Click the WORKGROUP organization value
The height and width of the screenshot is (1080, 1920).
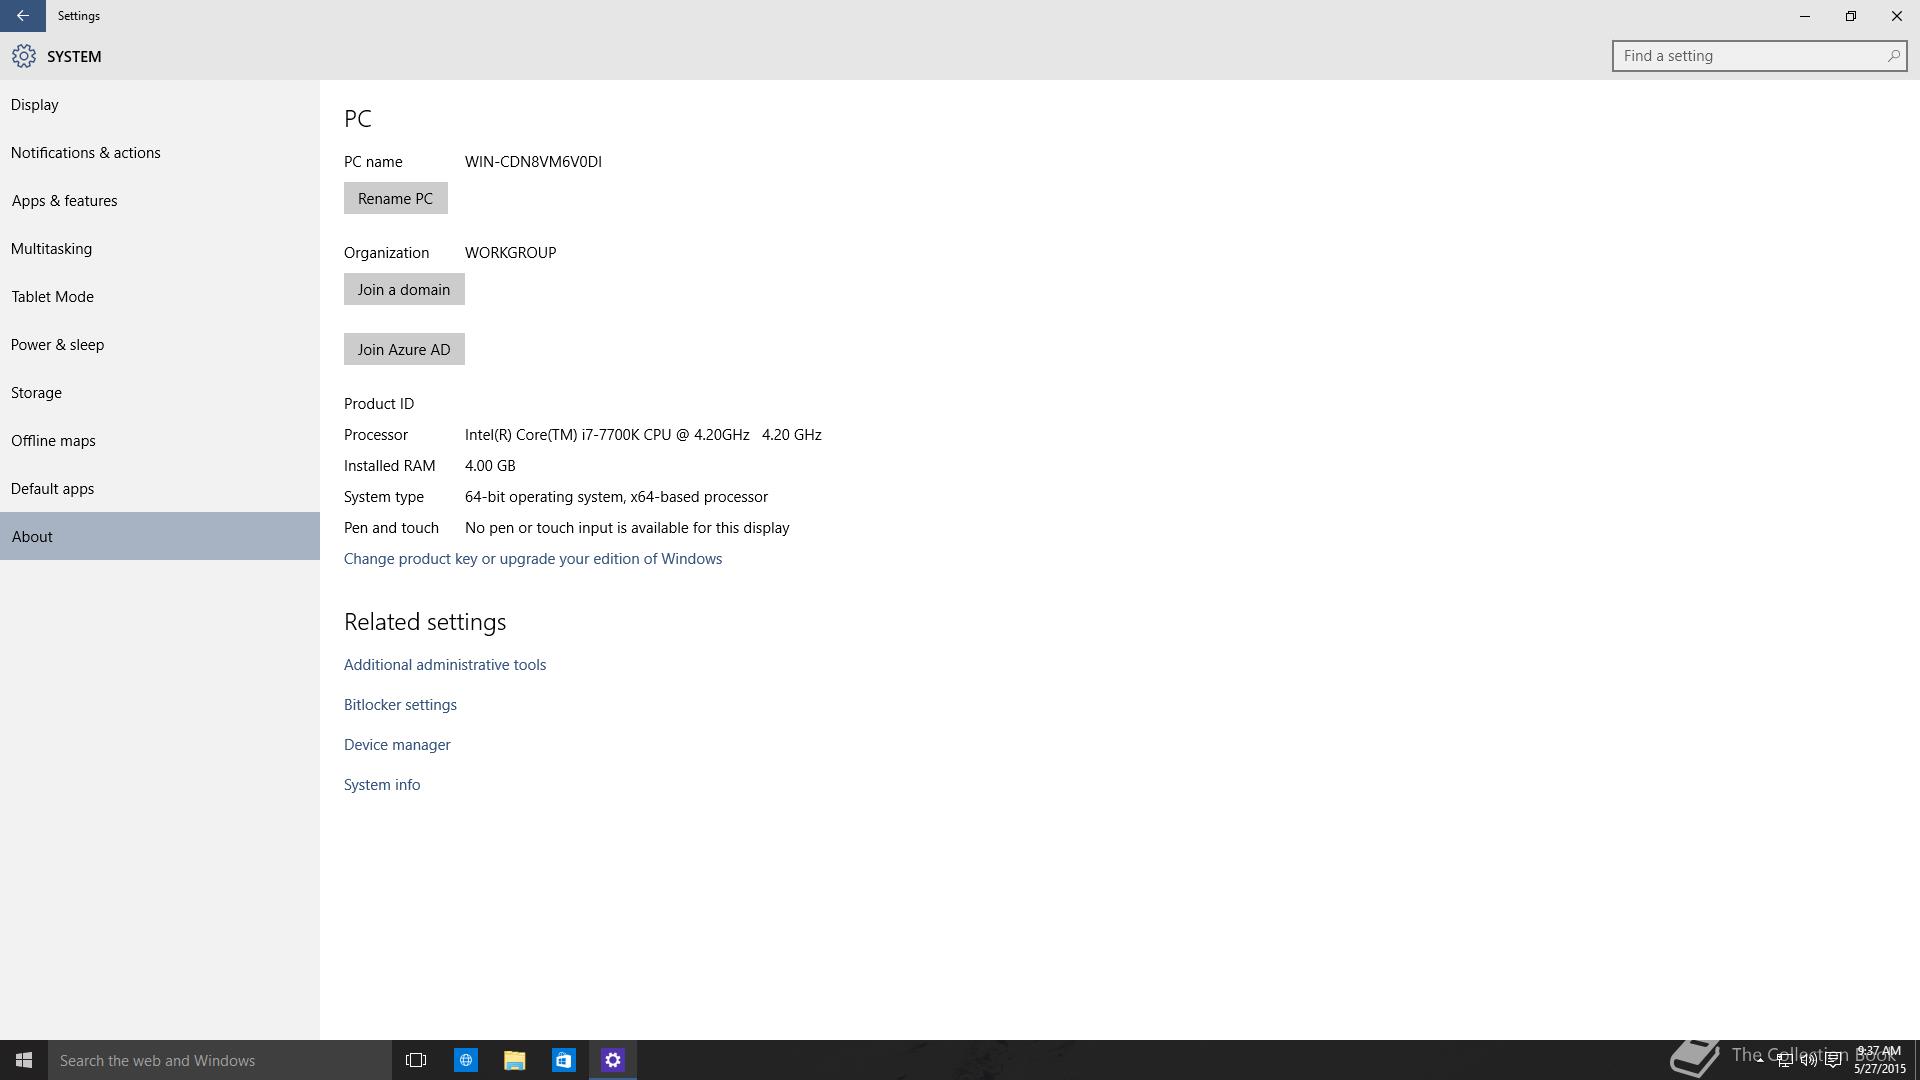(510, 253)
